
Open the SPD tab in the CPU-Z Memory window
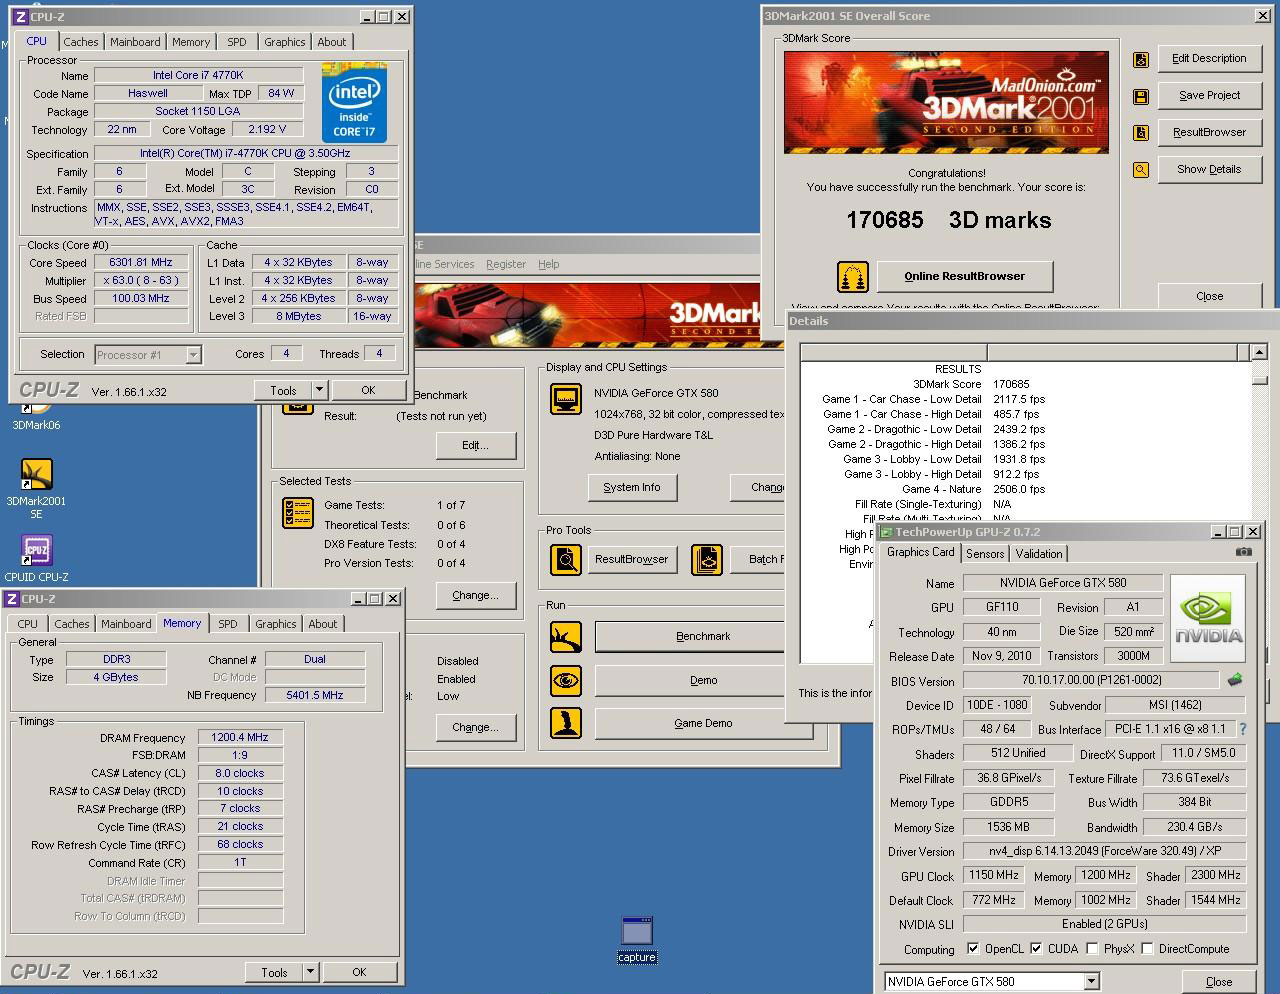(228, 624)
